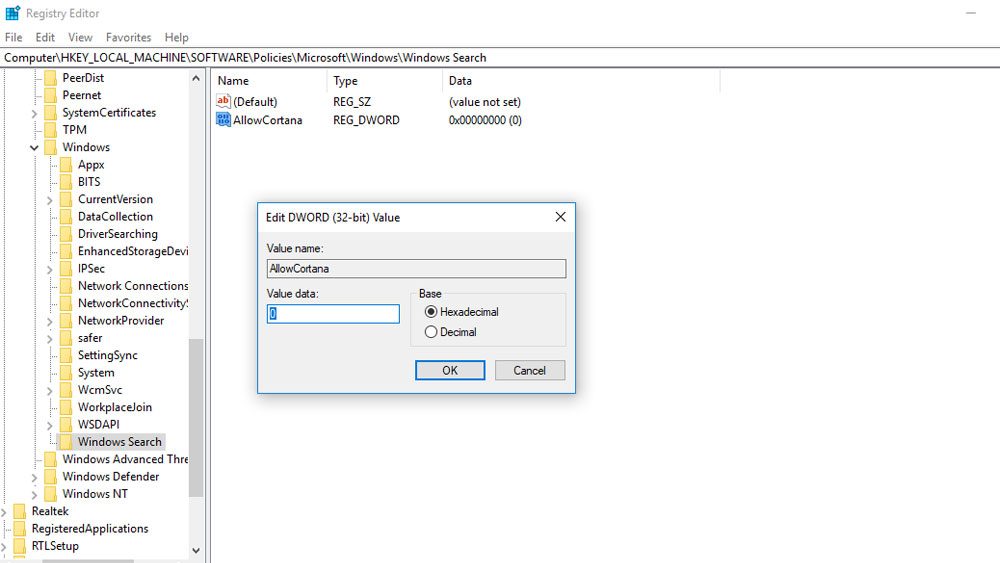Click the safer folder icon

66,338
